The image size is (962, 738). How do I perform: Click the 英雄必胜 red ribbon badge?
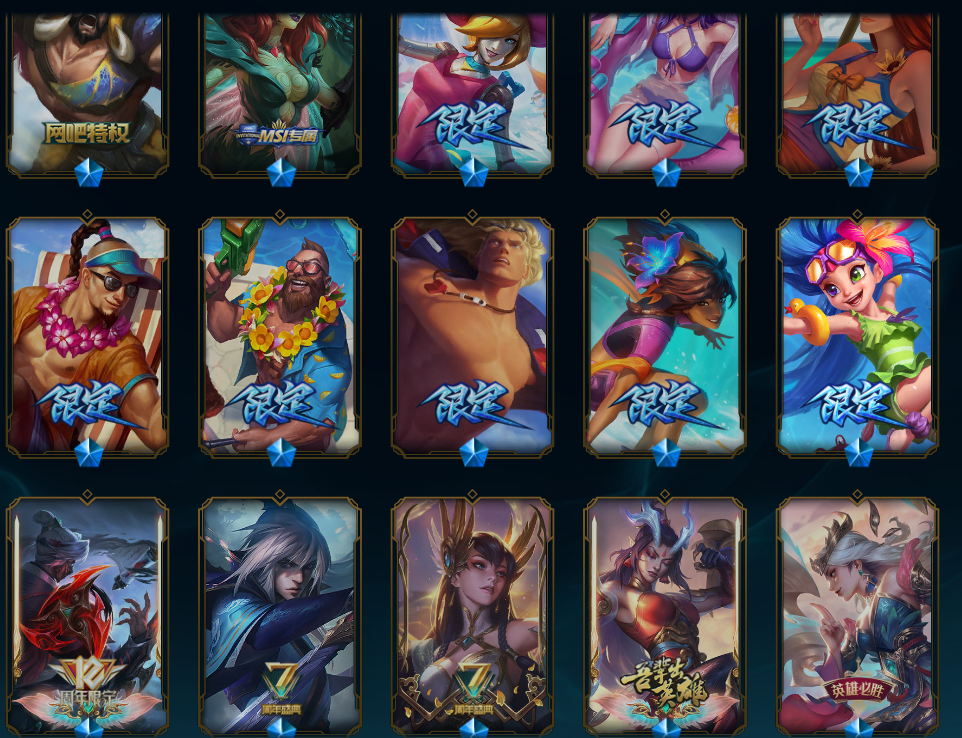[x=857, y=691]
